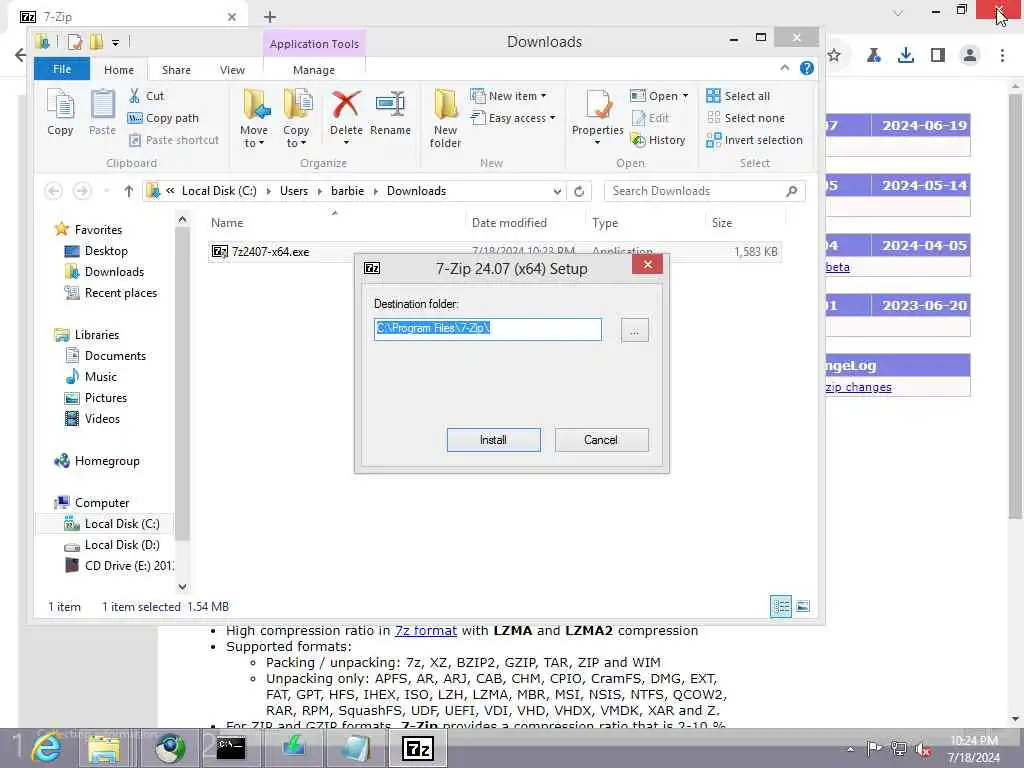1024x768 pixels.
Task: Switch to large icons view in status bar
Action: [x=803, y=607]
